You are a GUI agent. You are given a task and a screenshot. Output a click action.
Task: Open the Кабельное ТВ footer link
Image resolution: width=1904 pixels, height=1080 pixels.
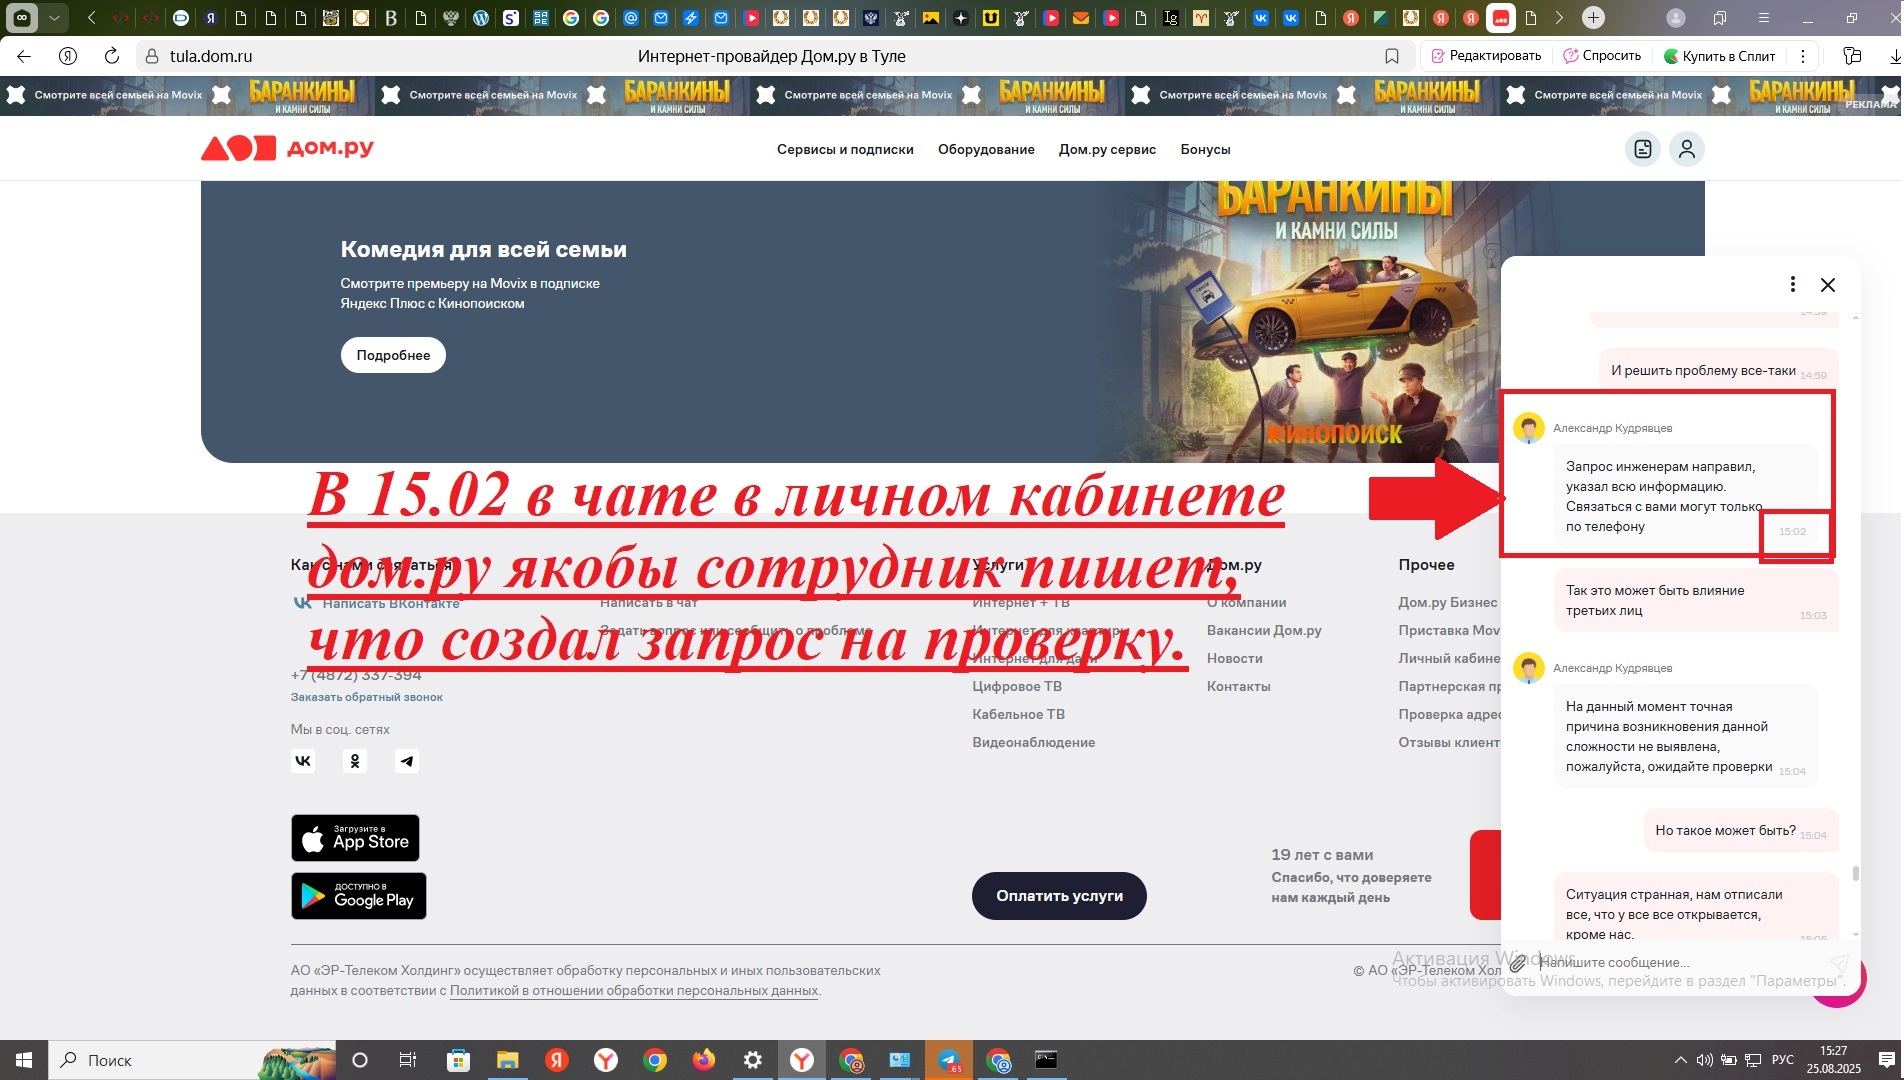[x=1018, y=714]
